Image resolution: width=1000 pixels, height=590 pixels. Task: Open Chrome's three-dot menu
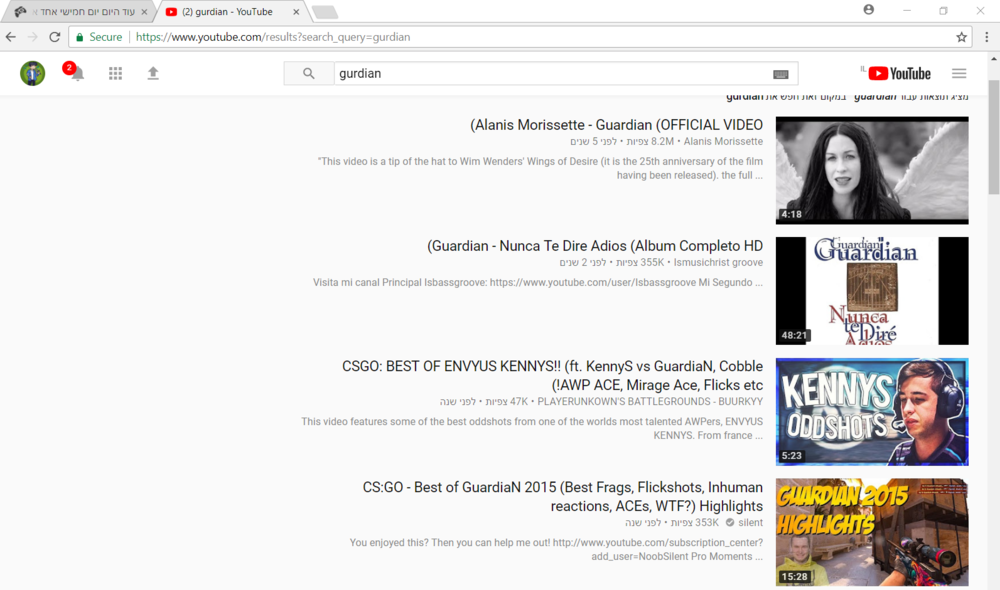click(x=986, y=37)
